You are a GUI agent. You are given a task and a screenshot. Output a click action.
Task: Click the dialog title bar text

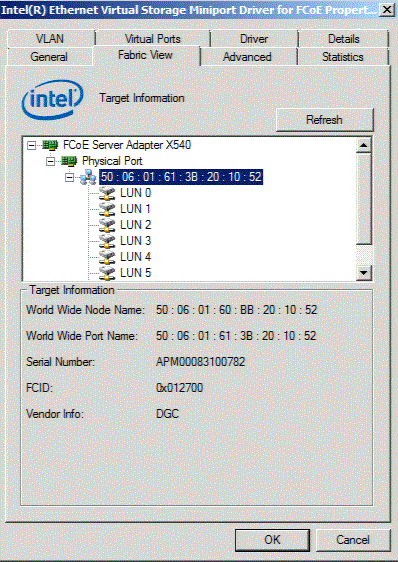tap(189, 9)
